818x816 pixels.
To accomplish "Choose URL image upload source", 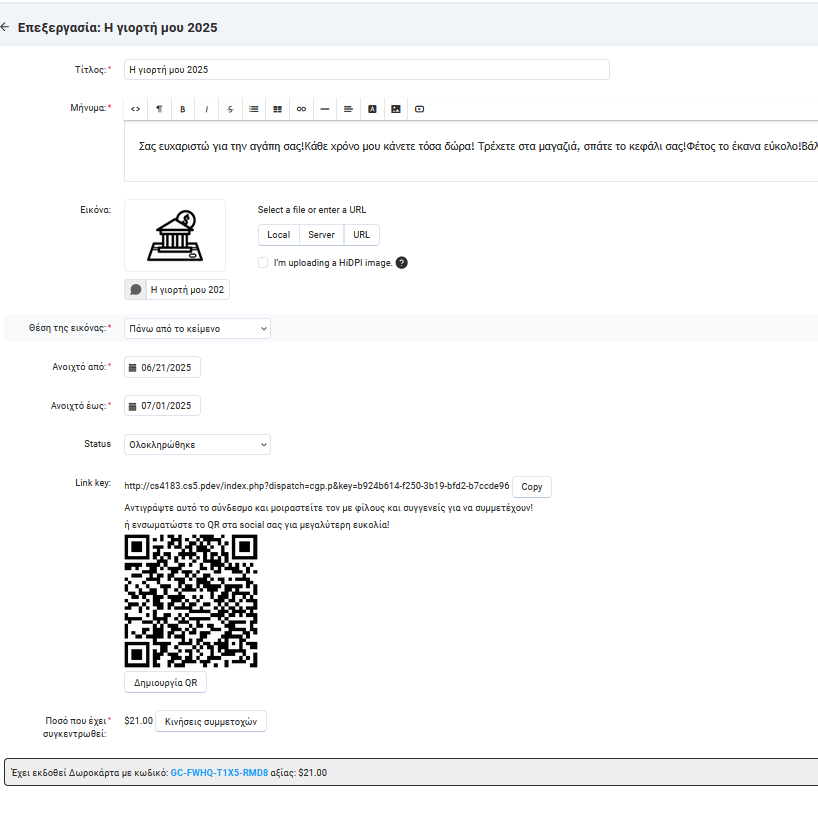I will 362,235.
